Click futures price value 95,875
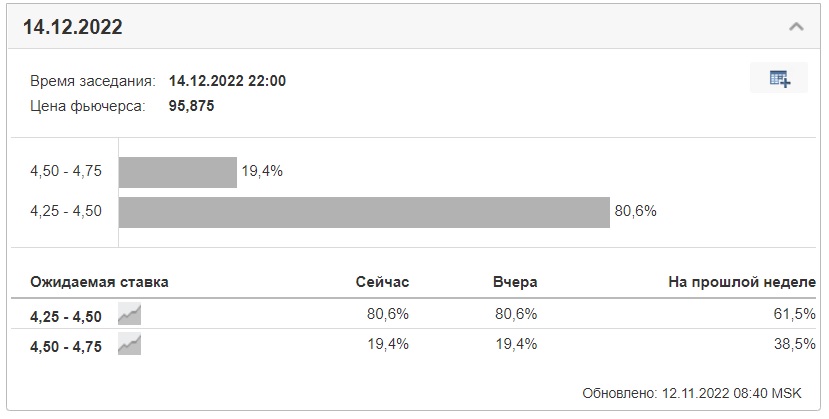Image resolution: width=829 pixels, height=419 pixels. click(191, 106)
